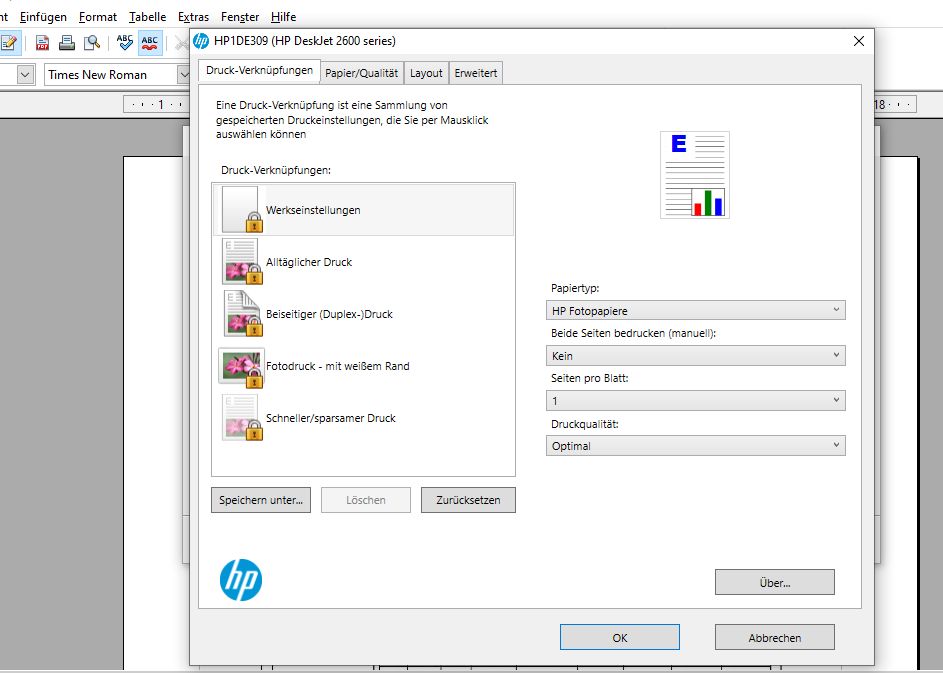Click the HP logo in the title bar
943x673 pixels.
[201, 41]
